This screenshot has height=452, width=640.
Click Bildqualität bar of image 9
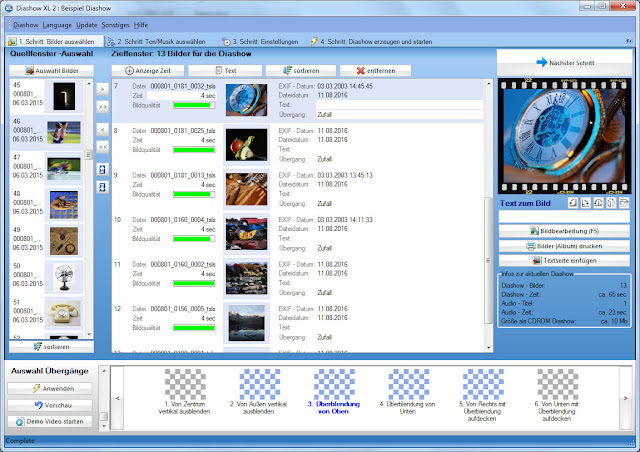click(194, 194)
